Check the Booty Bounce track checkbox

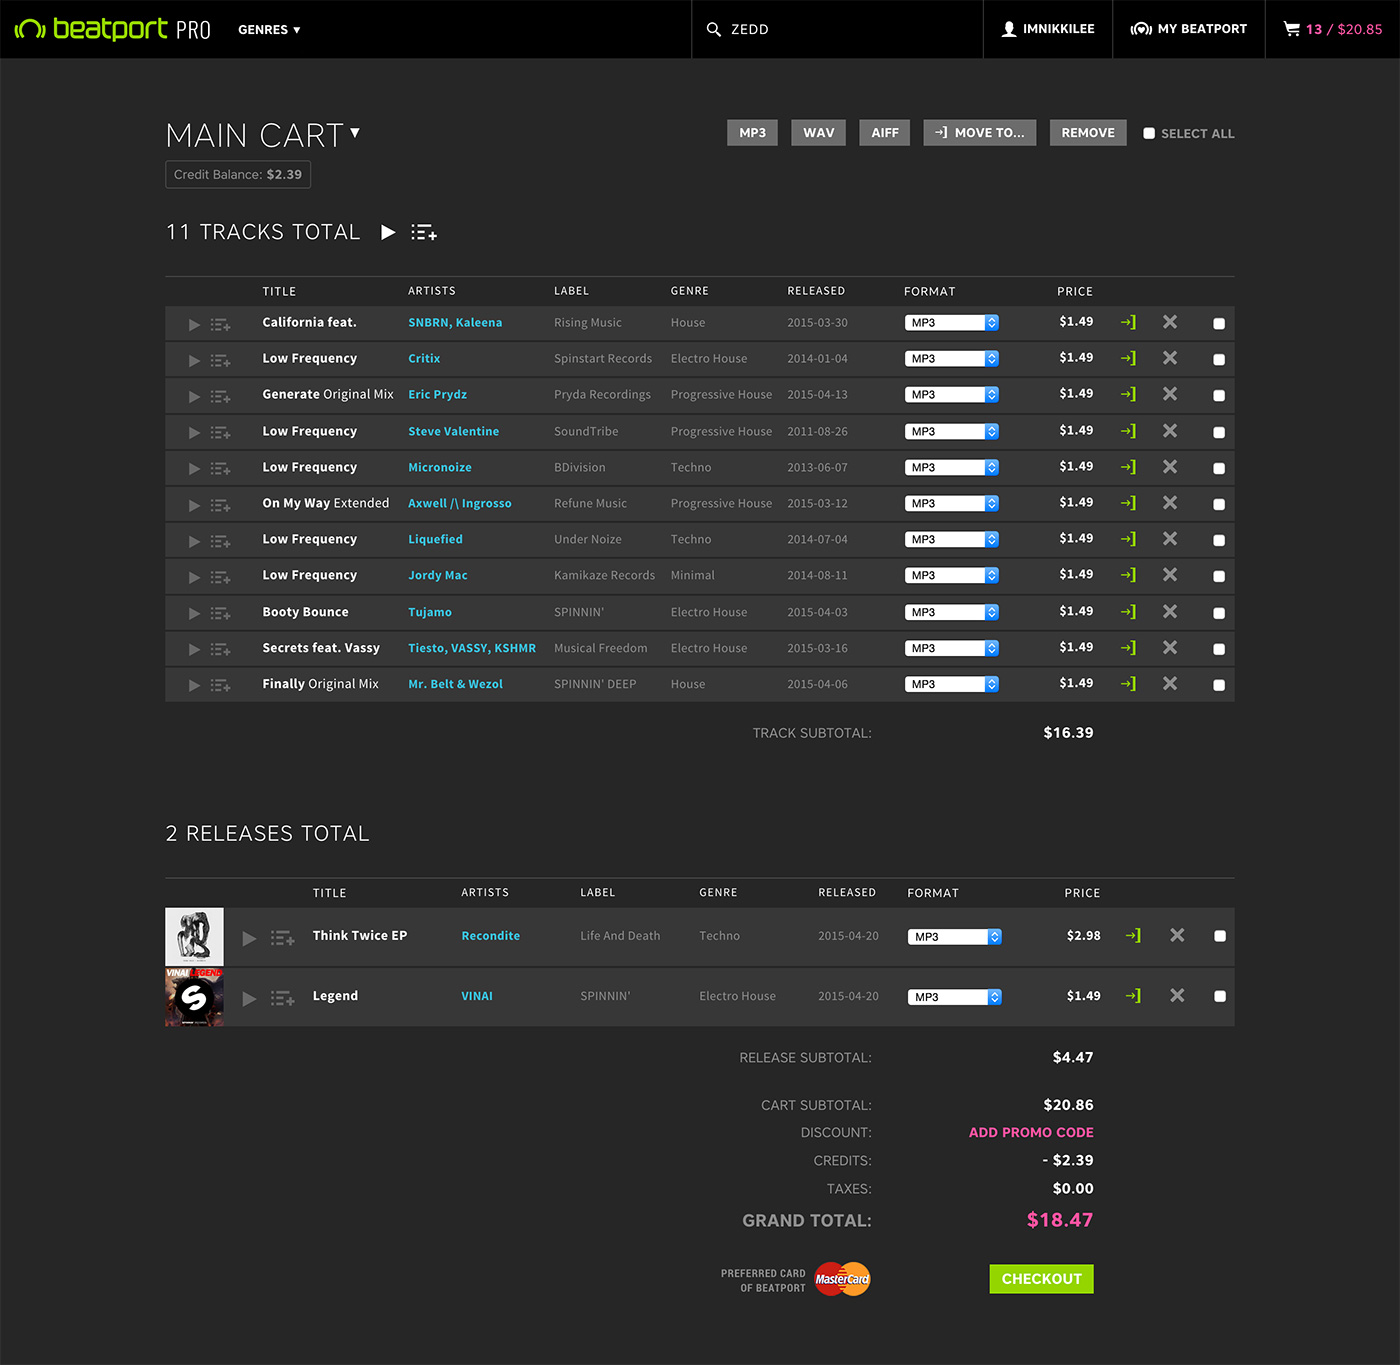[1219, 613]
